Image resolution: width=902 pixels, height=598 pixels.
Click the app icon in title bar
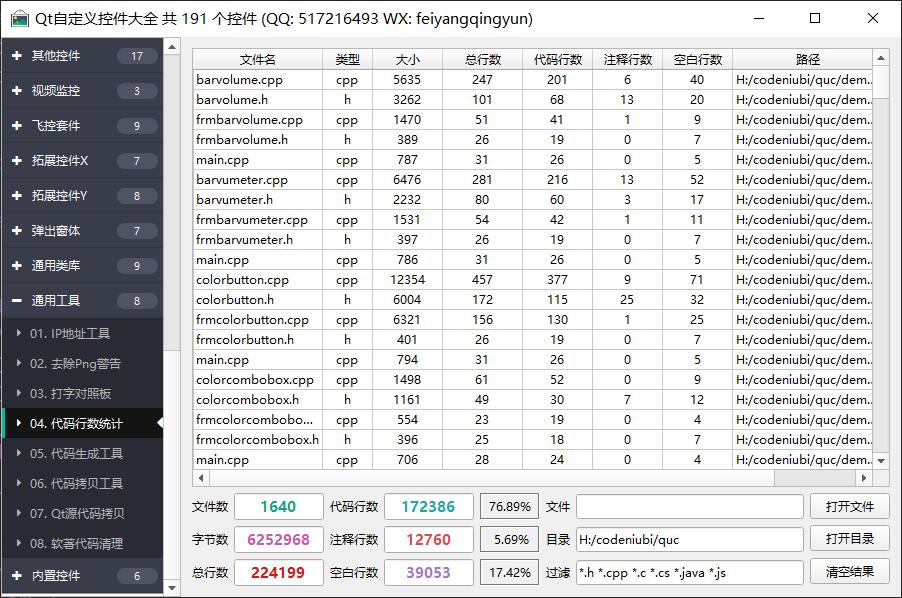pyautogui.click(x=19, y=19)
